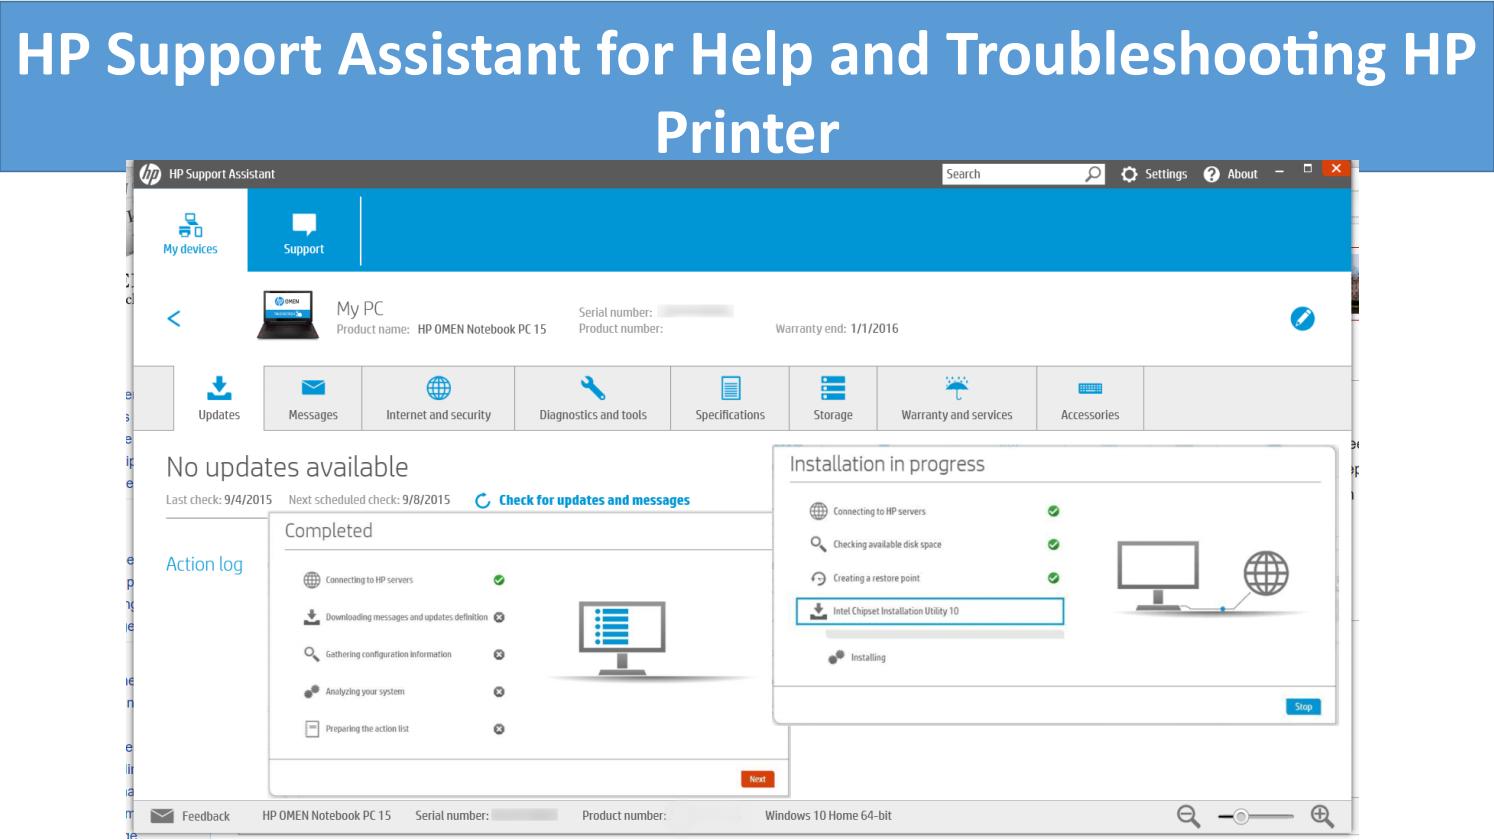Click restore icon beside Creating a restore point
The height and width of the screenshot is (840, 1494).
click(x=818, y=578)
